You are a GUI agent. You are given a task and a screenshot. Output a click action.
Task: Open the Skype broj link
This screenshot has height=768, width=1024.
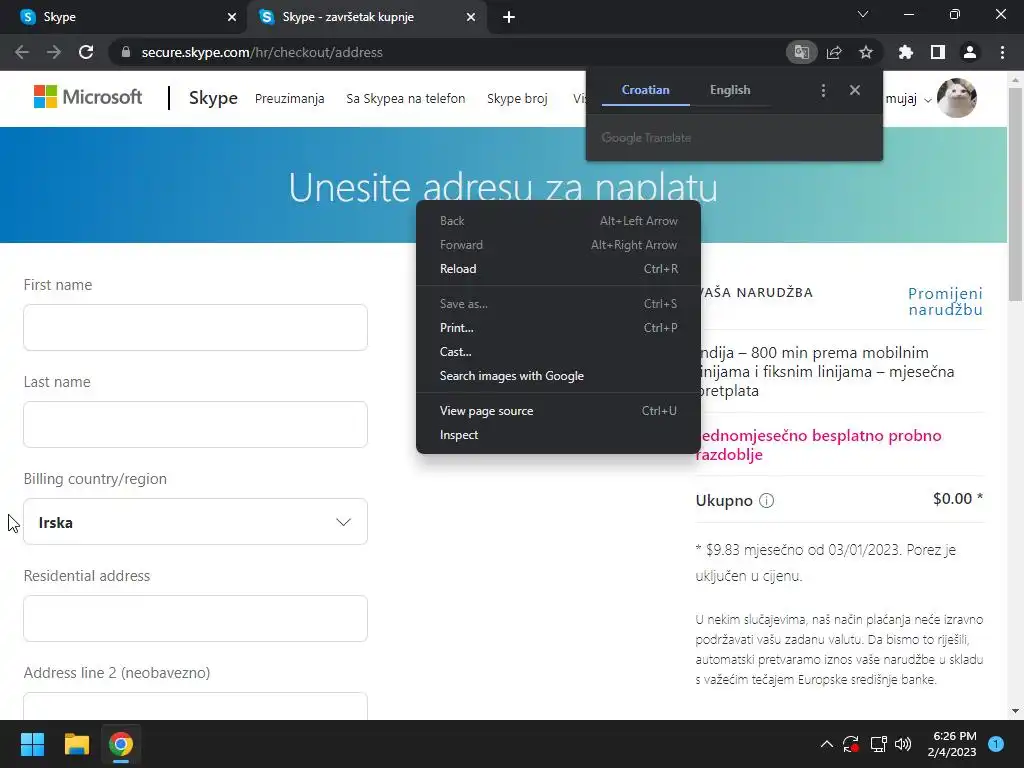point(517,99)
